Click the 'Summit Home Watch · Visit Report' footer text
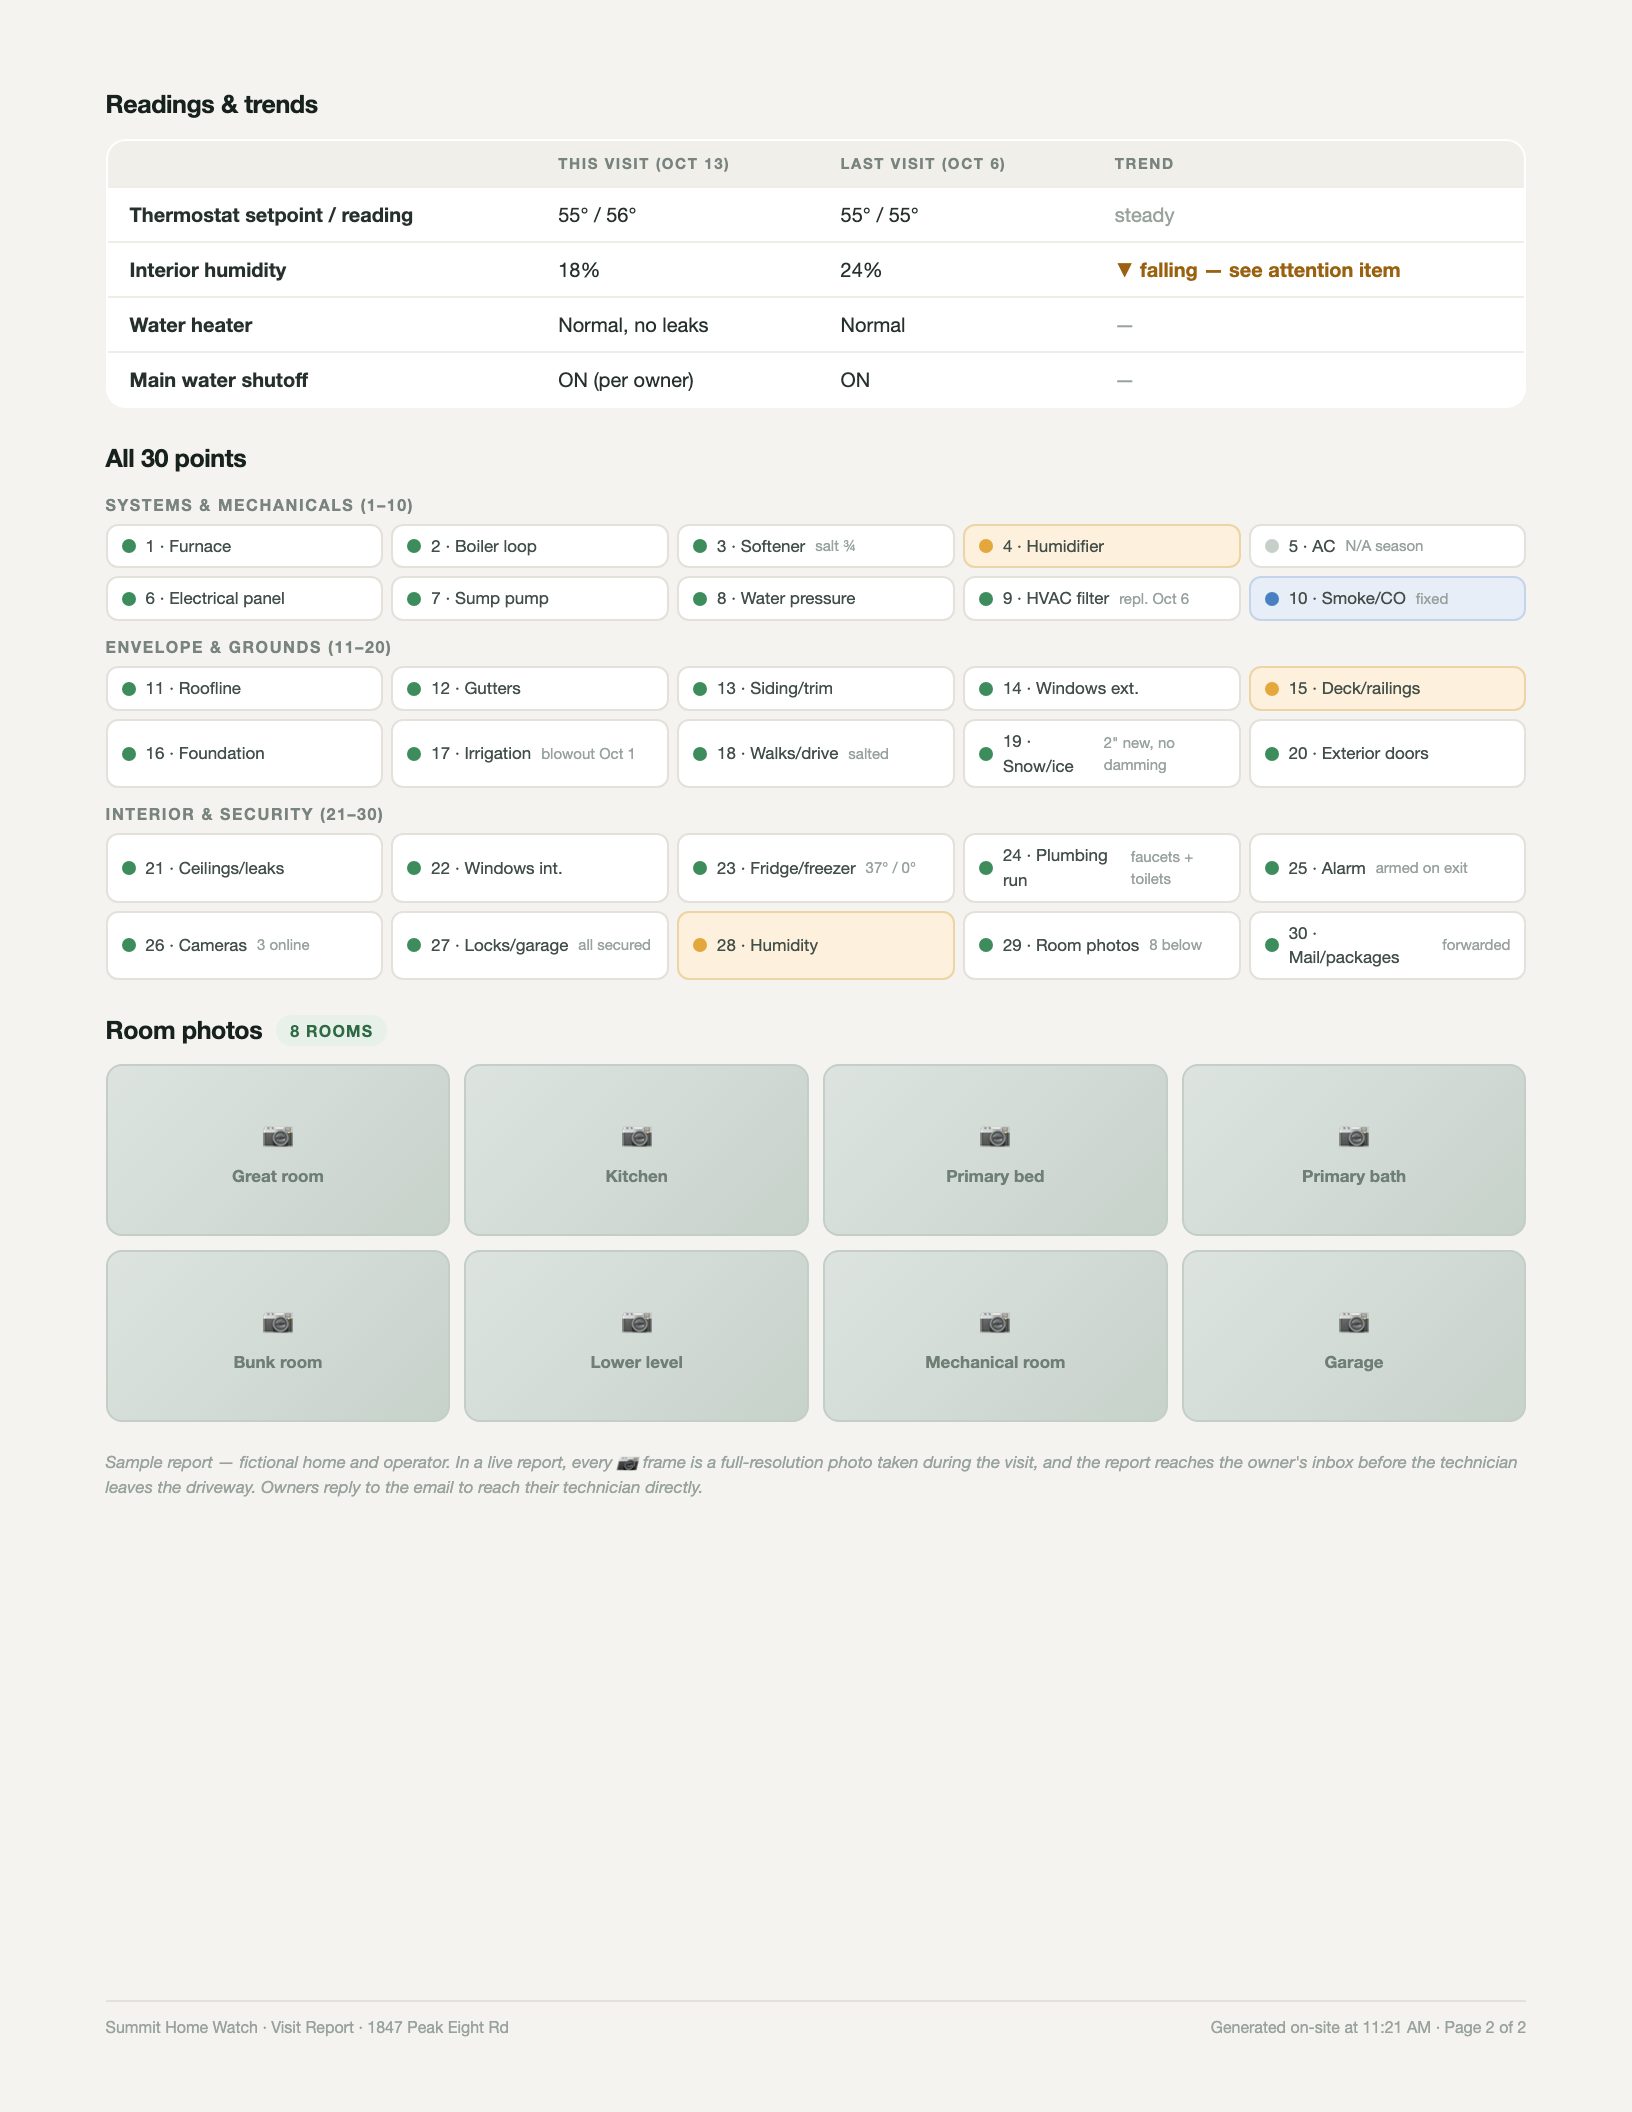 coord(230,2027)
